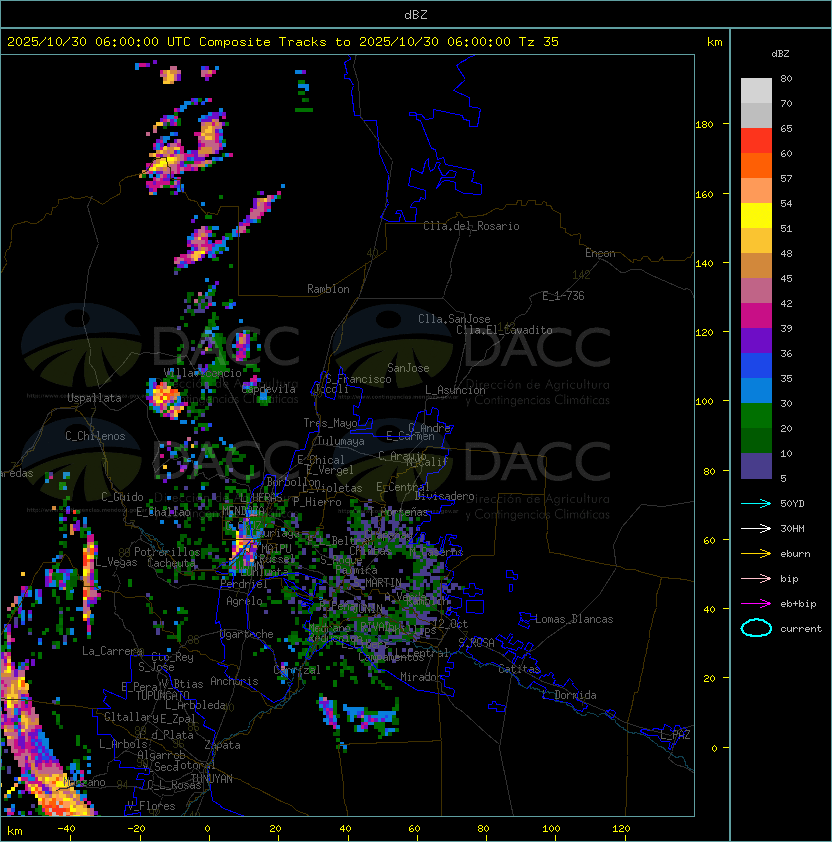Image resolution: width=832 pixels, height=842 pixels.
Task: Choose the slate 5-10 dBZ swatch
Action: (756, 466)
